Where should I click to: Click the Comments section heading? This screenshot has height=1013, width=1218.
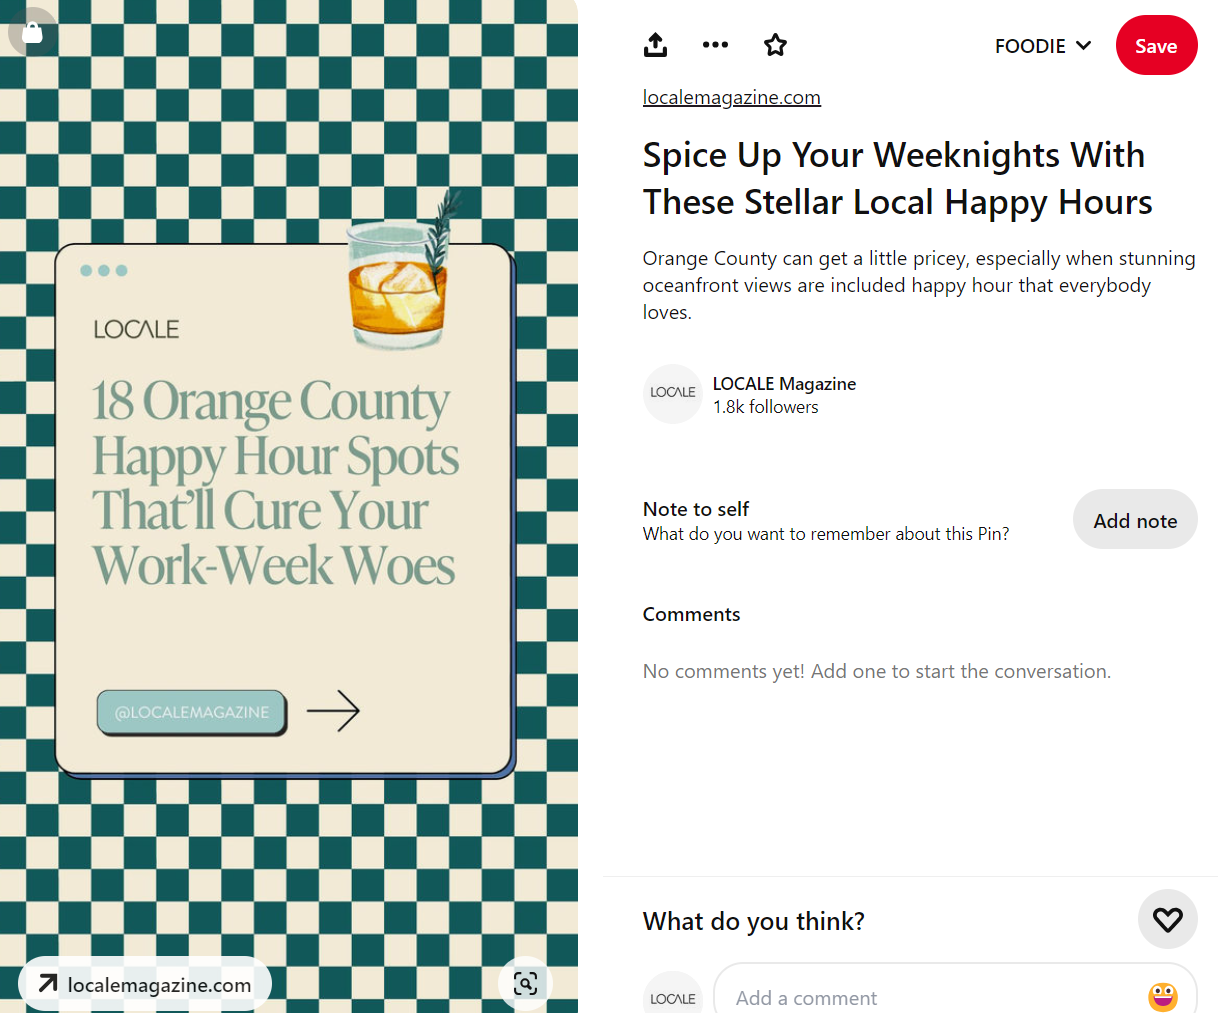point(691,614)
